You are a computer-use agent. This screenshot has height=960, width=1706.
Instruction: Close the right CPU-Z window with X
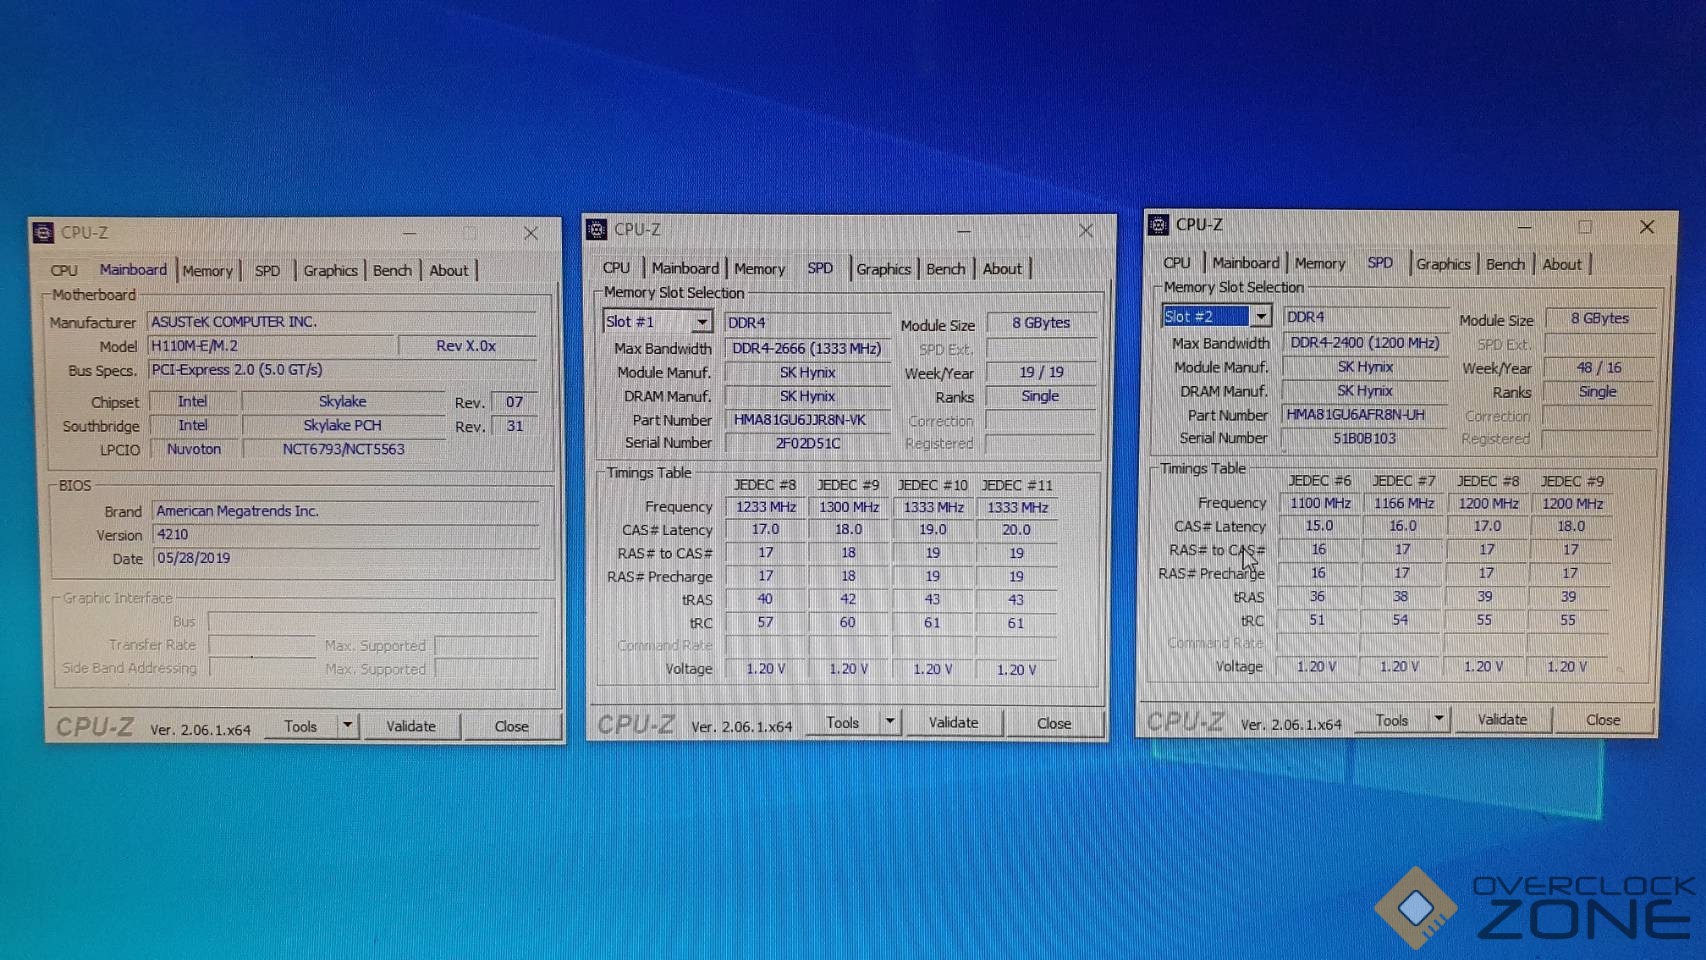[1647, 227]
